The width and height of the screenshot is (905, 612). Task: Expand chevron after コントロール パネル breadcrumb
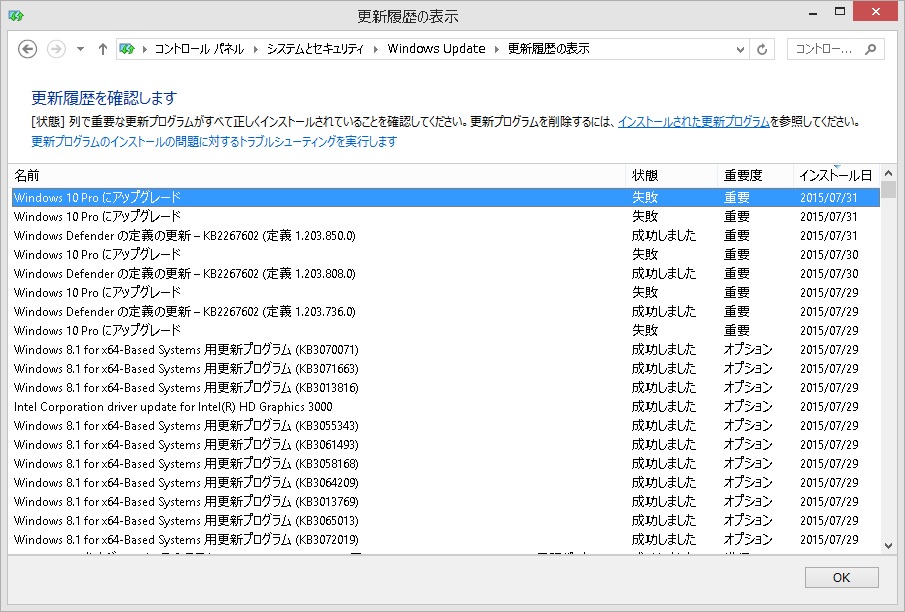click(x=256, y=49)
